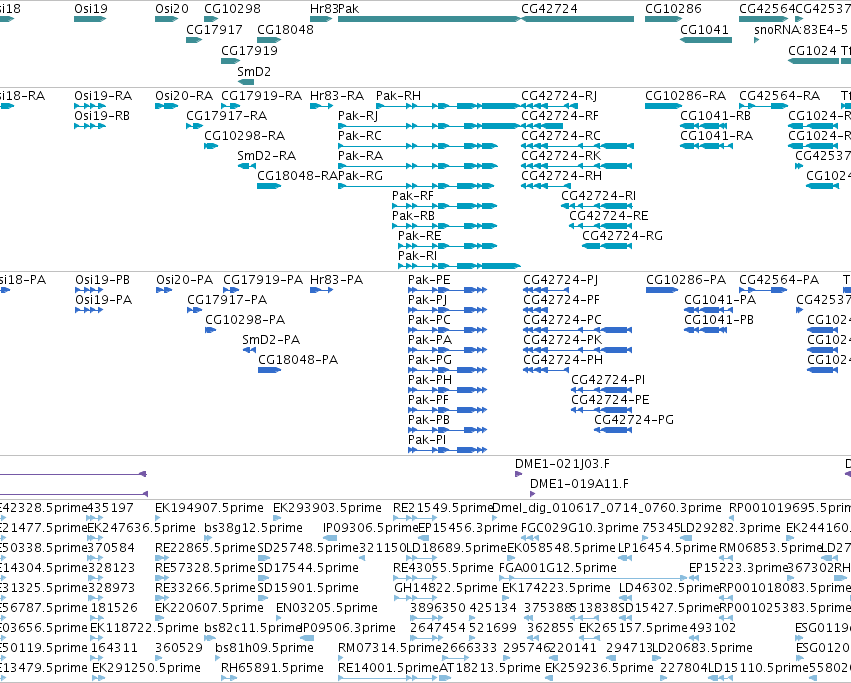Screen dimensions: 851x683
Task: Click the snoRNA:83E4-5 label
Action: click(x=801, y=29)
